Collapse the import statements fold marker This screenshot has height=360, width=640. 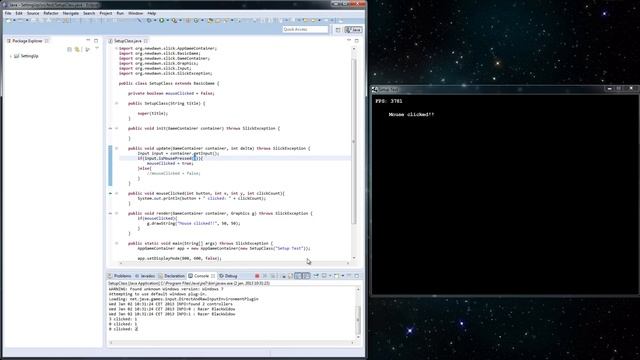(x=116, y=48)
